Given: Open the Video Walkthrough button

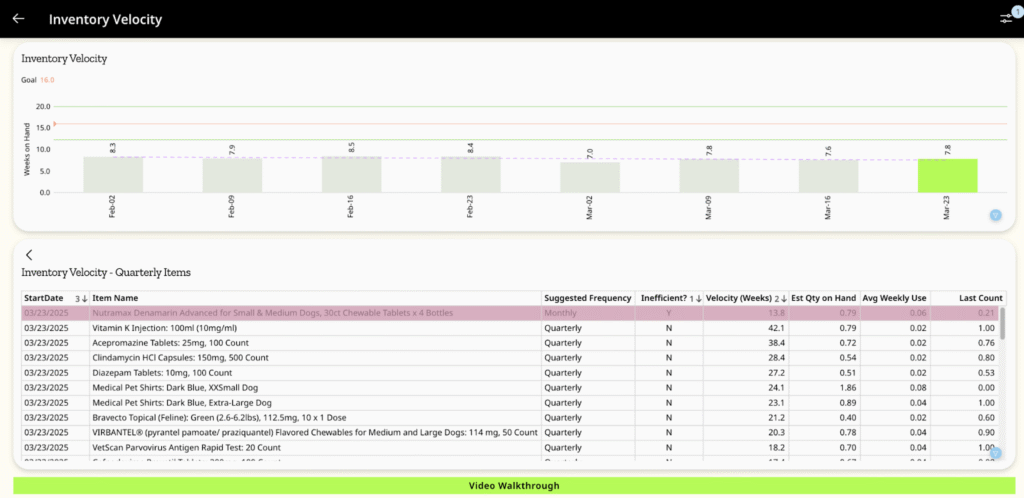Looking at the screenshot, I should 512,486.
